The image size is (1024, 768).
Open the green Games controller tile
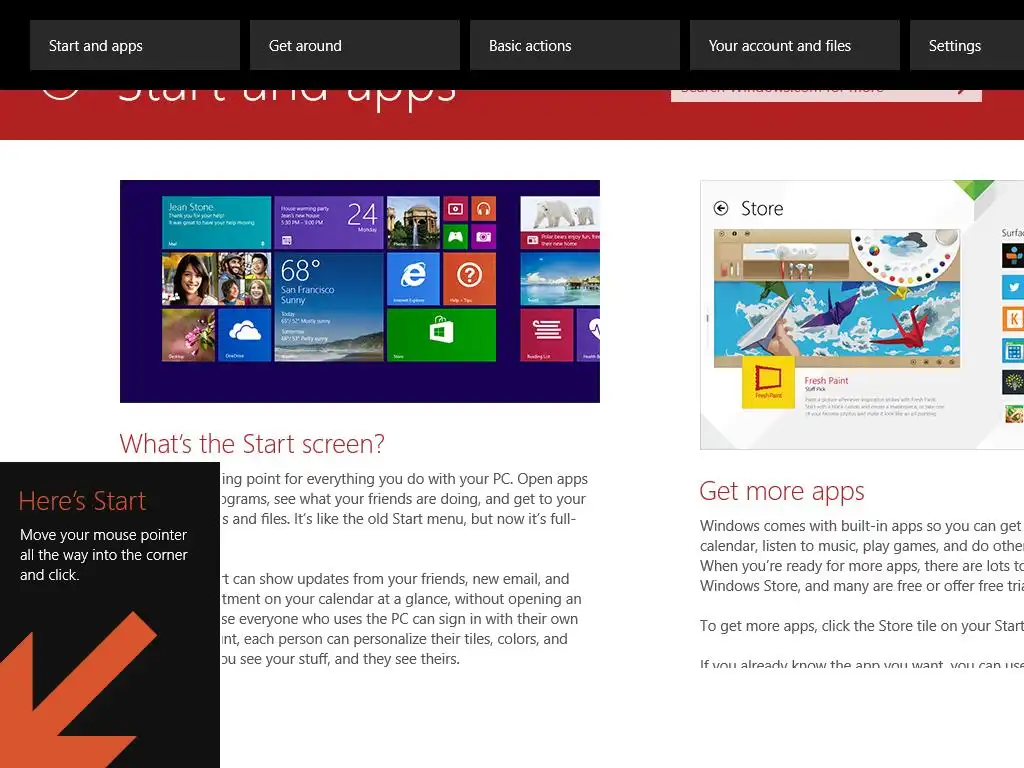click(x=455, y=236)
